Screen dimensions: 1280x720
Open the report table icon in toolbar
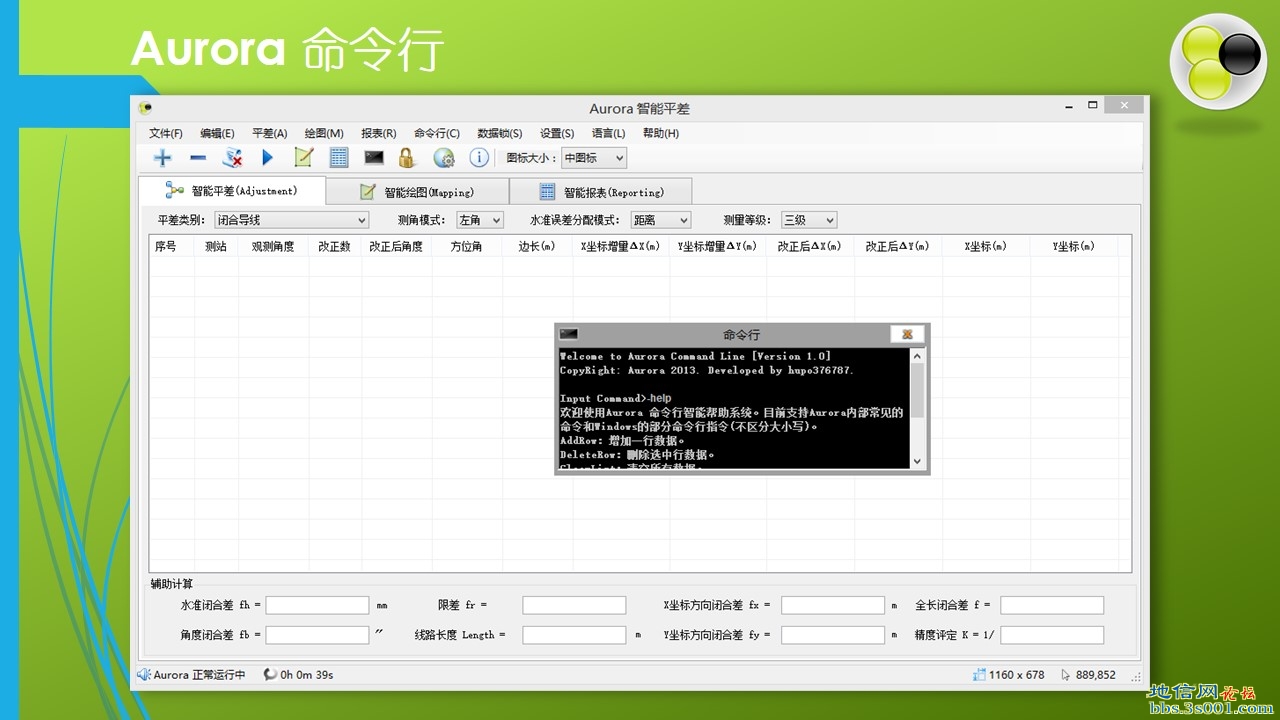click(339, 157)
